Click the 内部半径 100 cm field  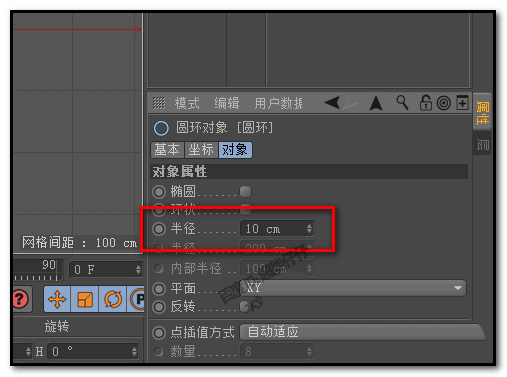(277, 269)
